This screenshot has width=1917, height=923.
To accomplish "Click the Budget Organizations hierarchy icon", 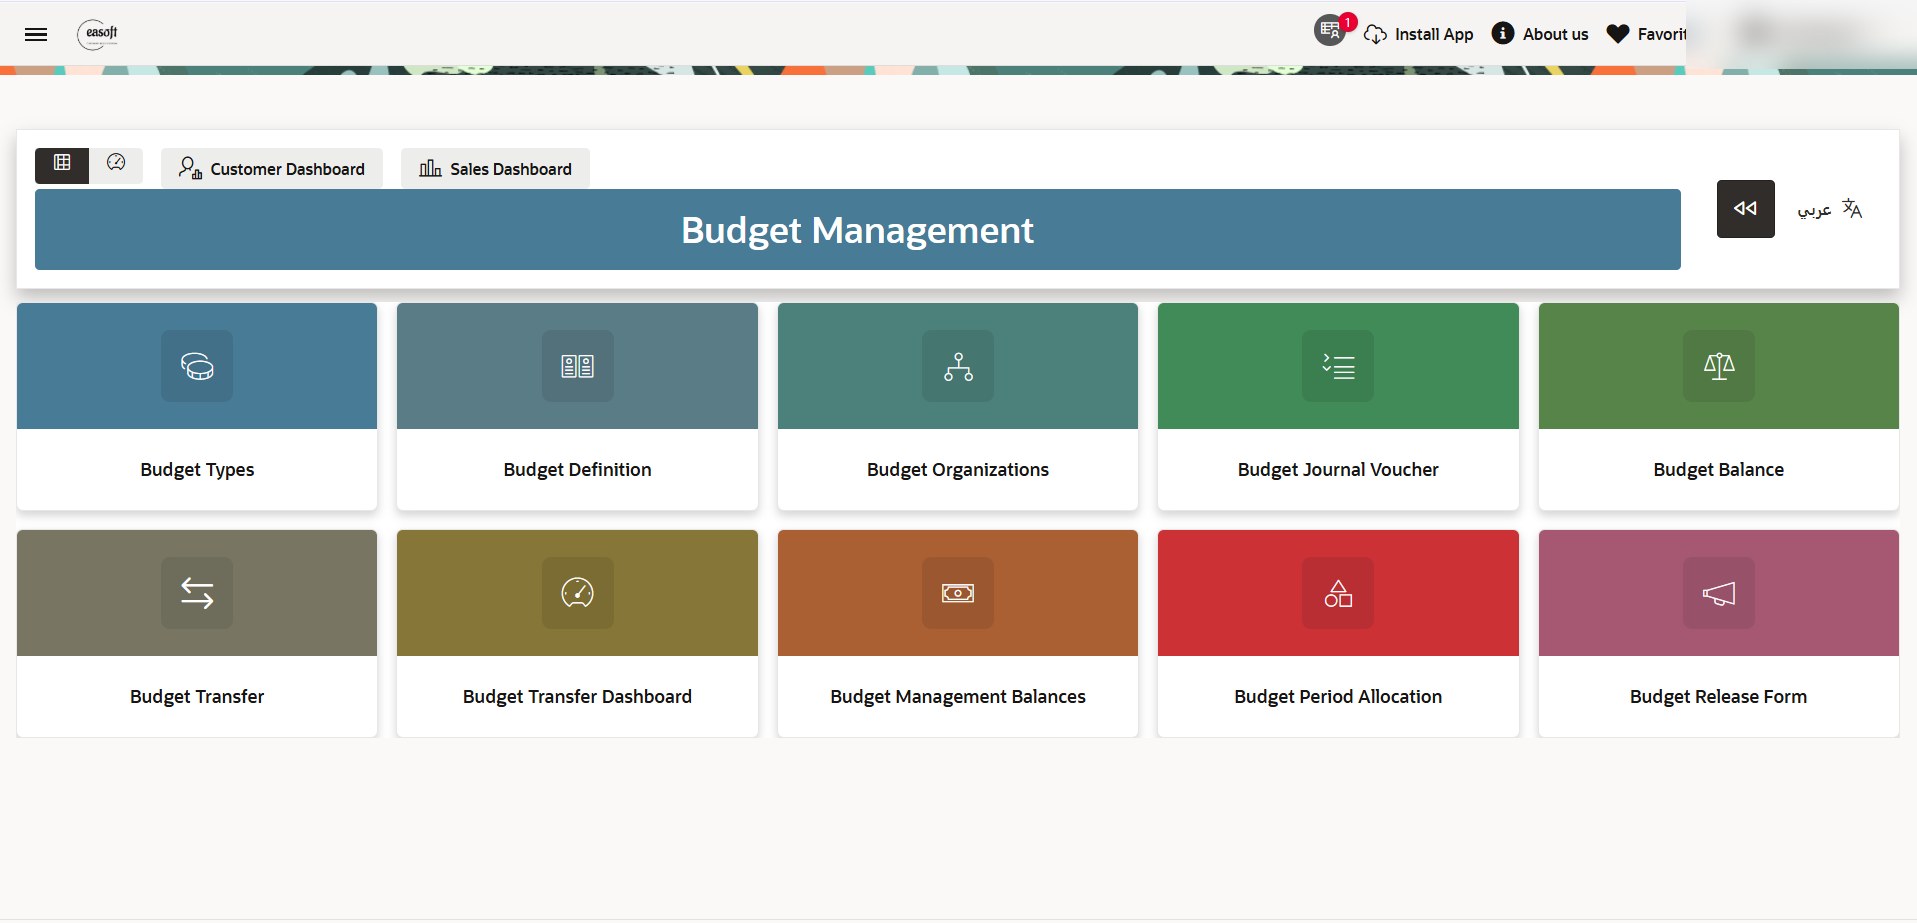I will (x=958, y=366).
